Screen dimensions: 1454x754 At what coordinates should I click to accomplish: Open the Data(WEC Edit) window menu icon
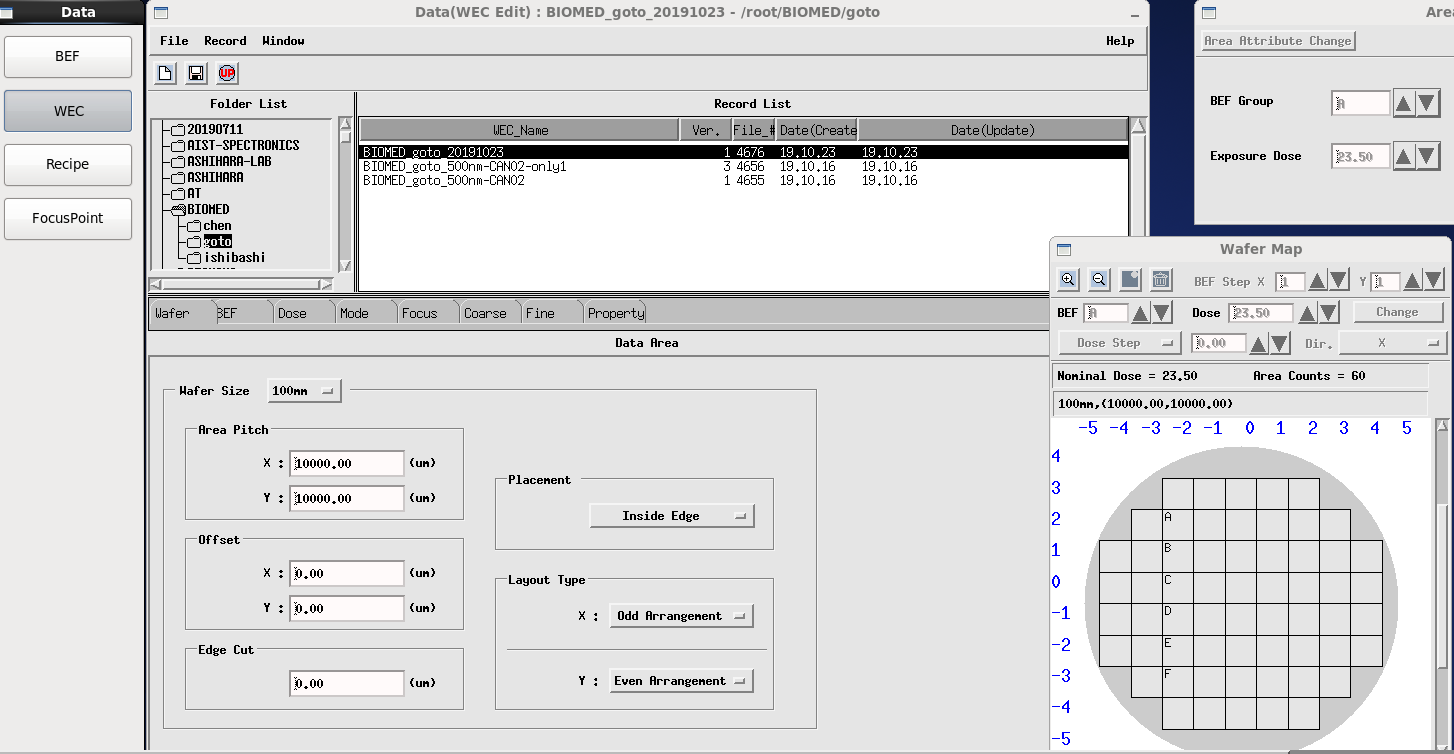(x=161, y=13)
